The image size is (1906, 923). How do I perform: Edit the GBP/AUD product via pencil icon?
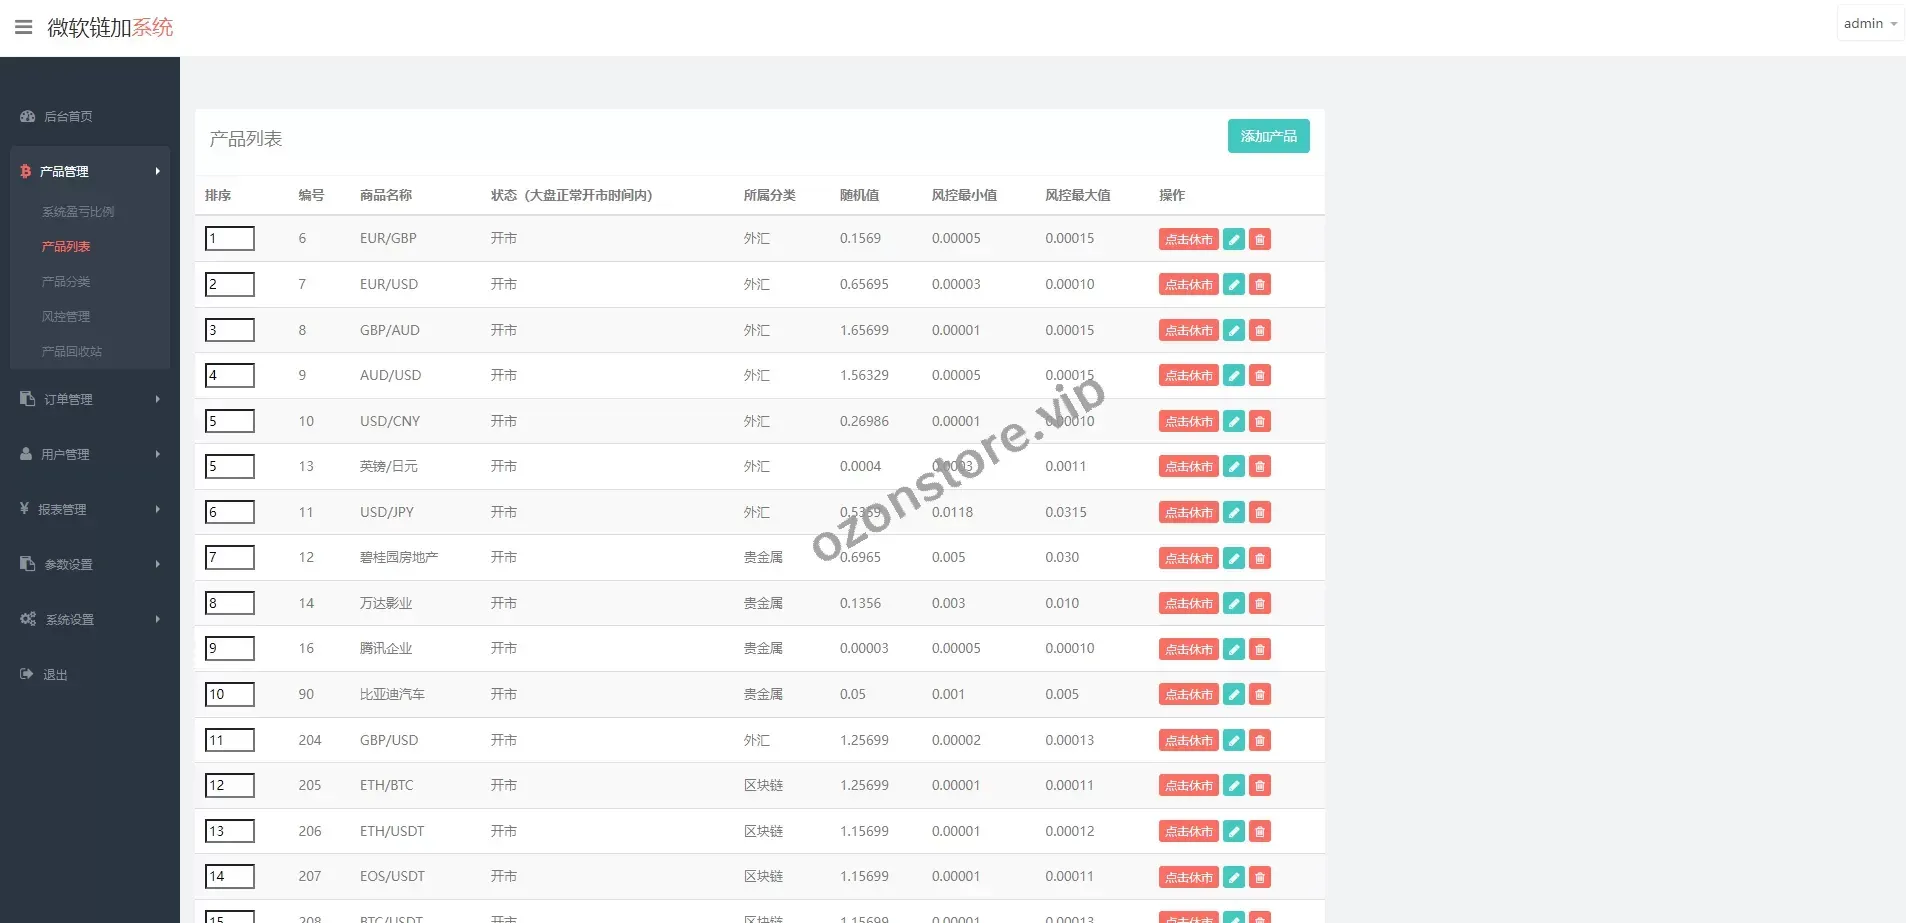(x=1234, y=330)
